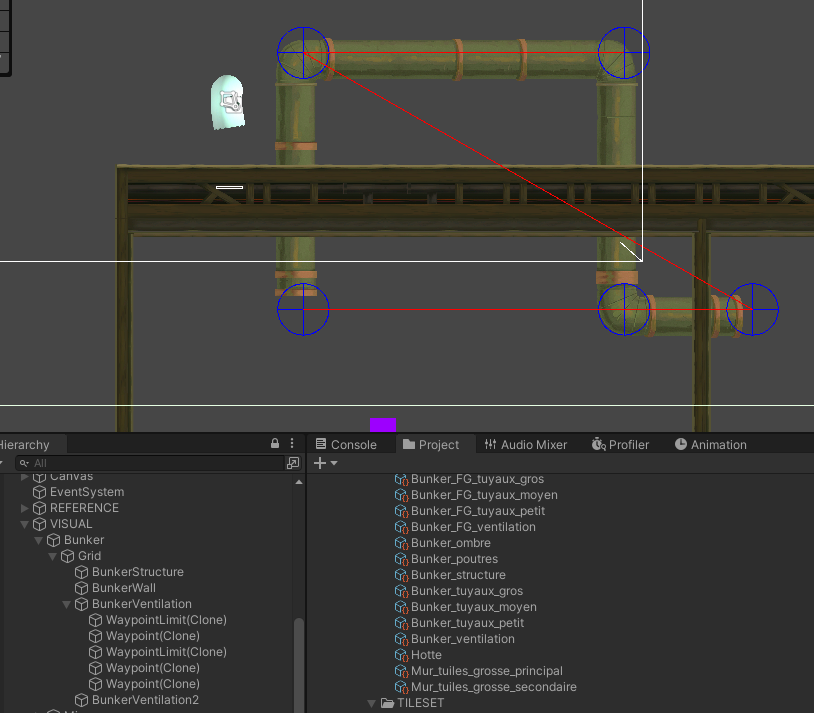Click the prefab icon next to Mur_tuiles_grosse_principal
814x713 pixels.
[x=401, y=671]
